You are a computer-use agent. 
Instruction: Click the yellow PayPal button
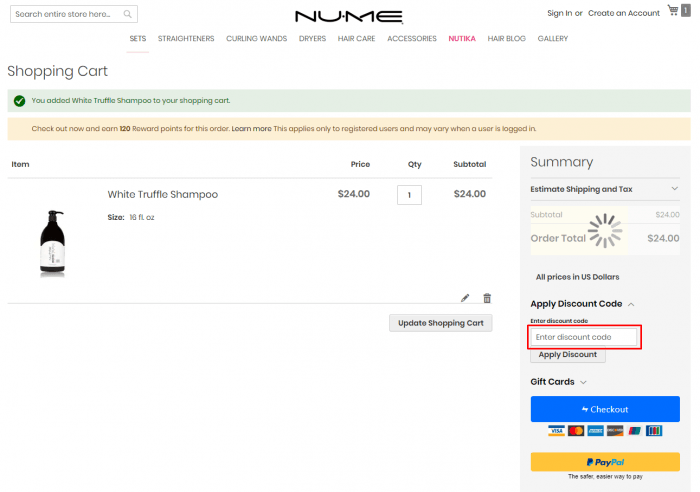pos(604,462)
